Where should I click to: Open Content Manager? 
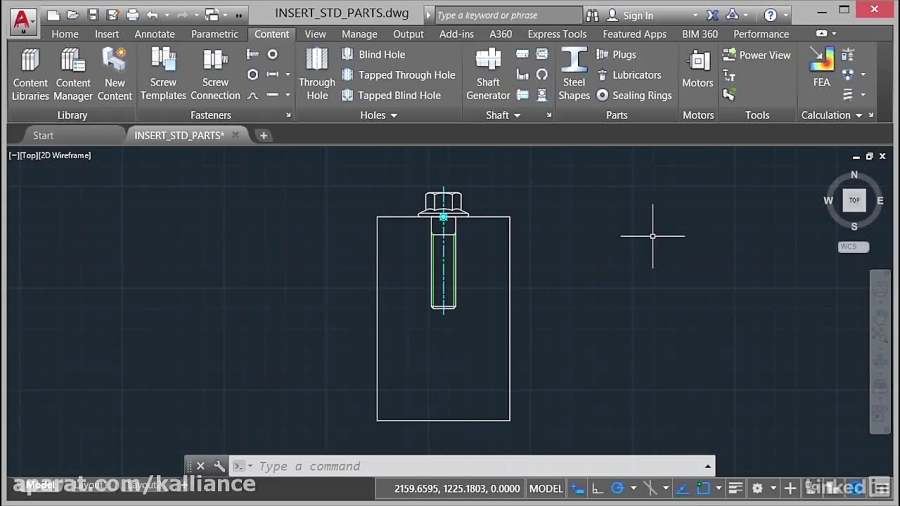click(x=72, y=75)
